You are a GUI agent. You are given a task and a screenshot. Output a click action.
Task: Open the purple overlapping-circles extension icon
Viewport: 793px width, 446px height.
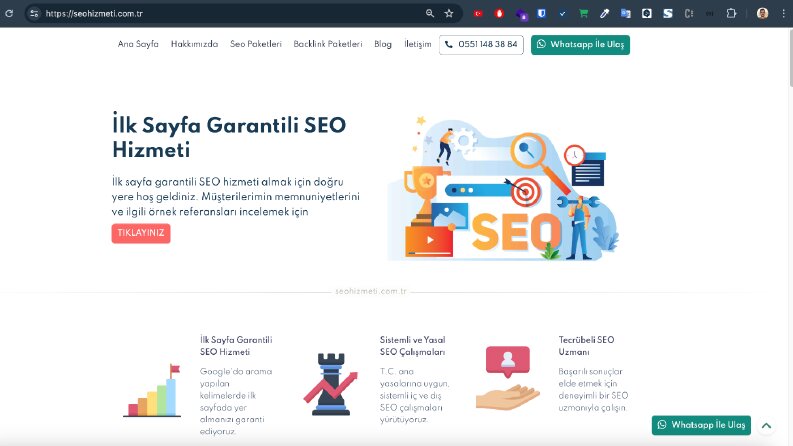[521, 14]
